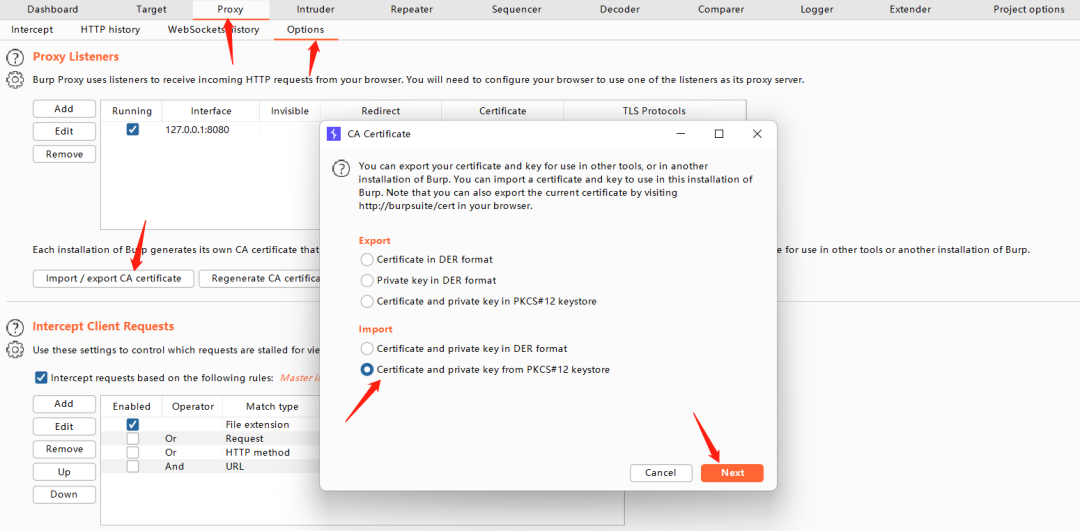Click Add in Intercept Client Requests
The height and width of the screenshot is (531, 1080).
[x=64, y=404]
